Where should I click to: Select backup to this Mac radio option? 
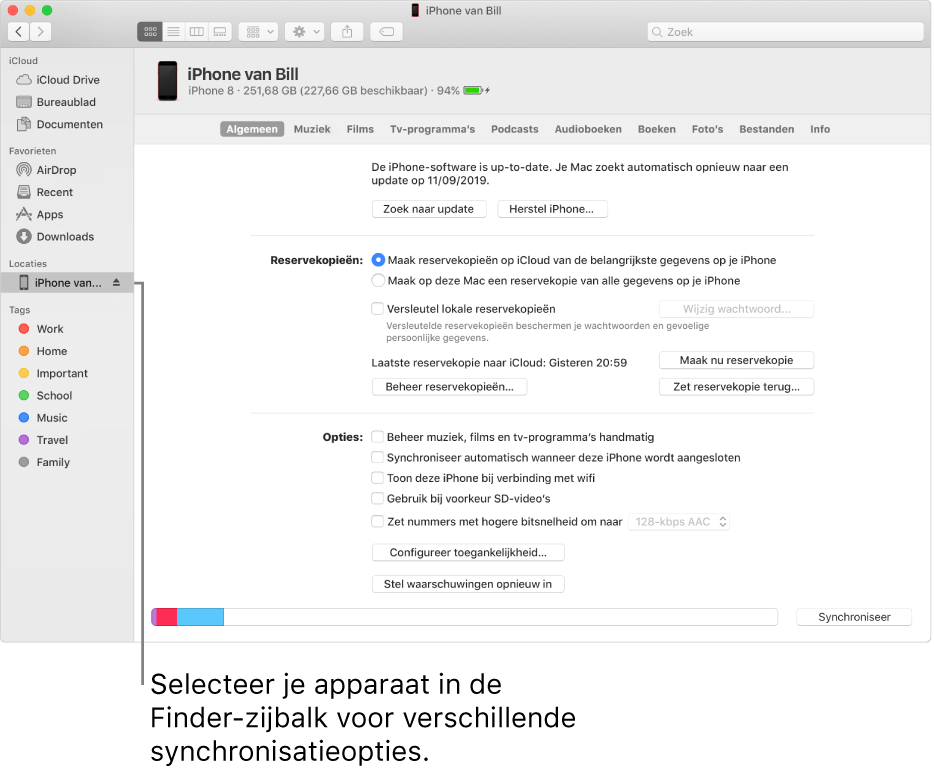378,281
